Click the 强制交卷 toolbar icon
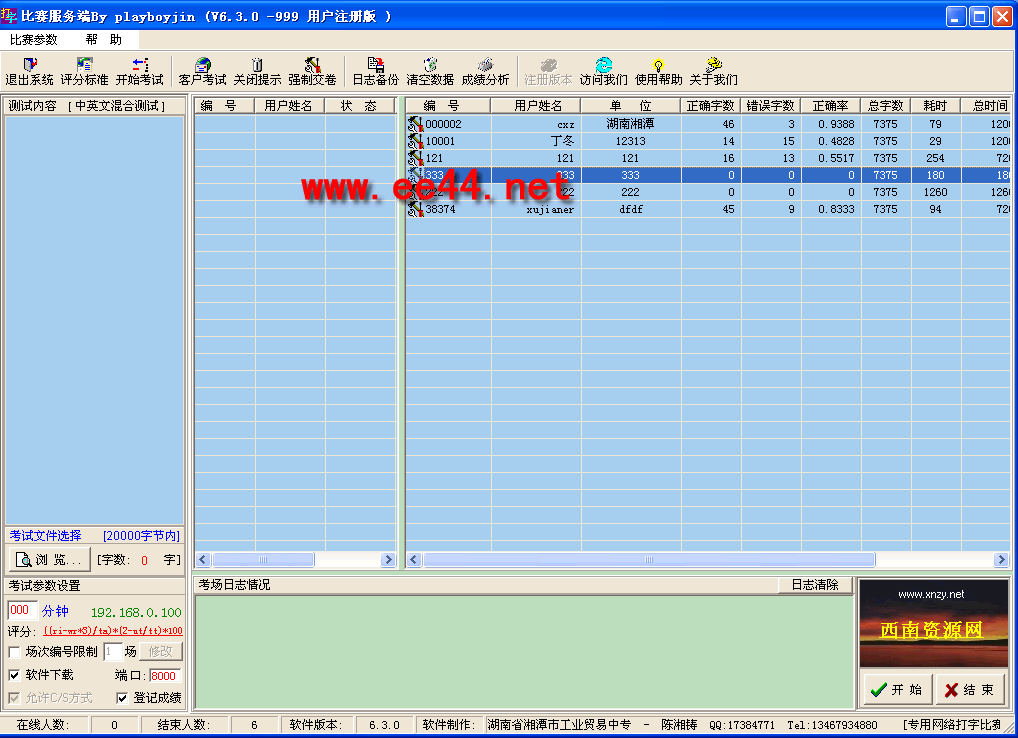Screen dimensions: 1018x738 [x=312, y=71]
